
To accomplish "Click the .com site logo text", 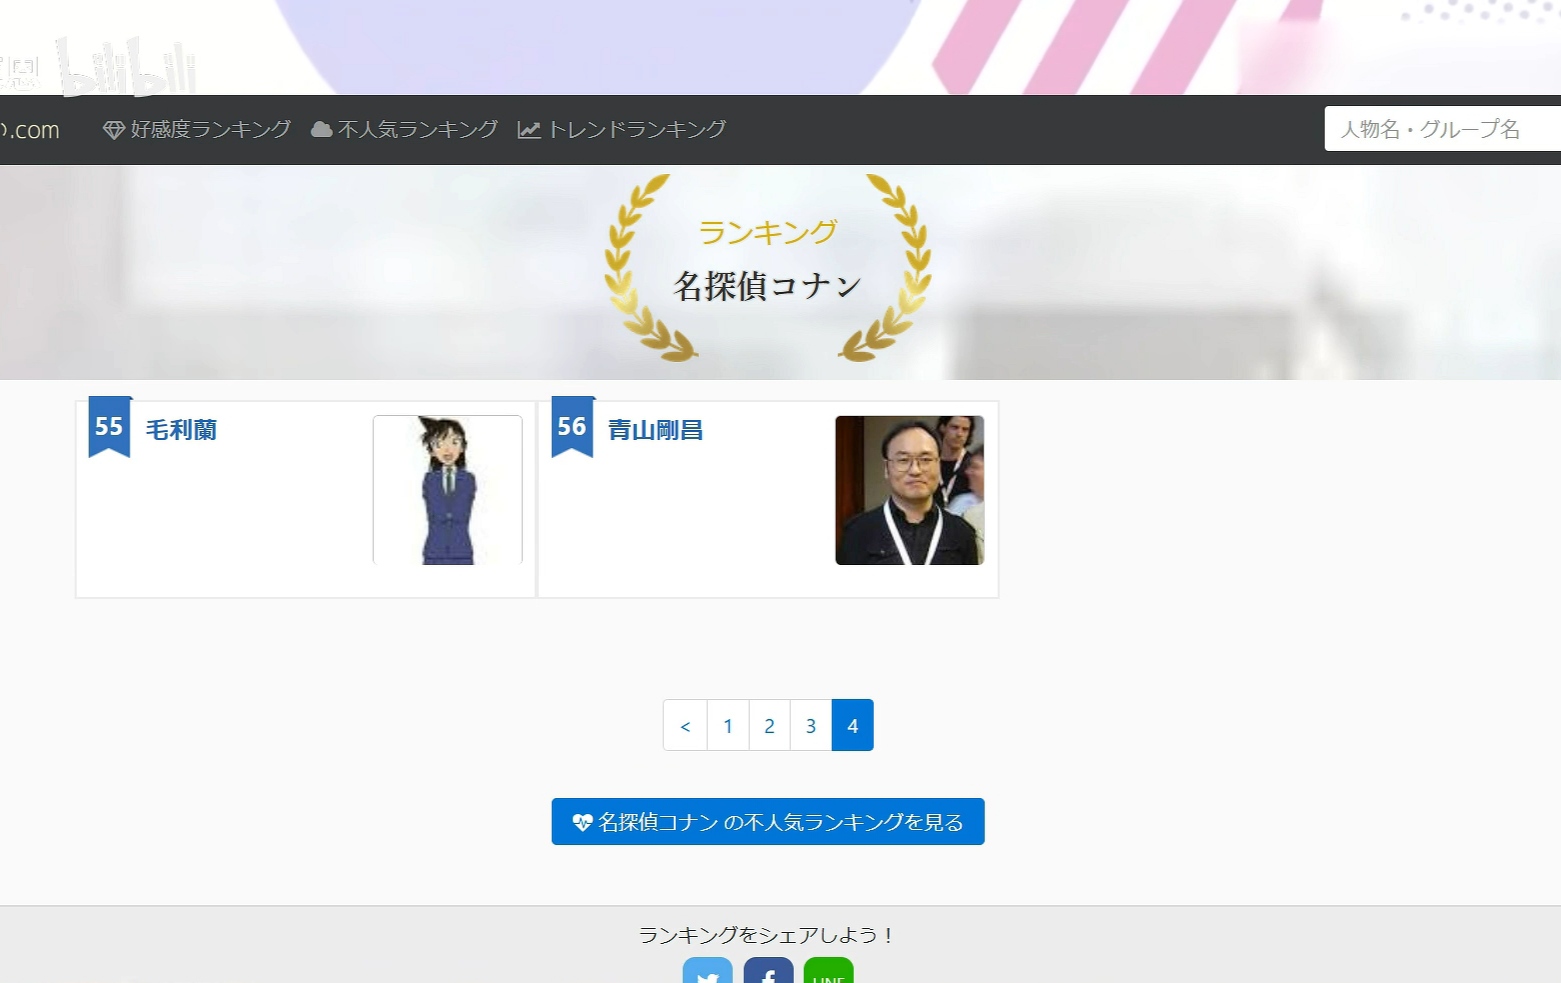I will coord(30,130).
